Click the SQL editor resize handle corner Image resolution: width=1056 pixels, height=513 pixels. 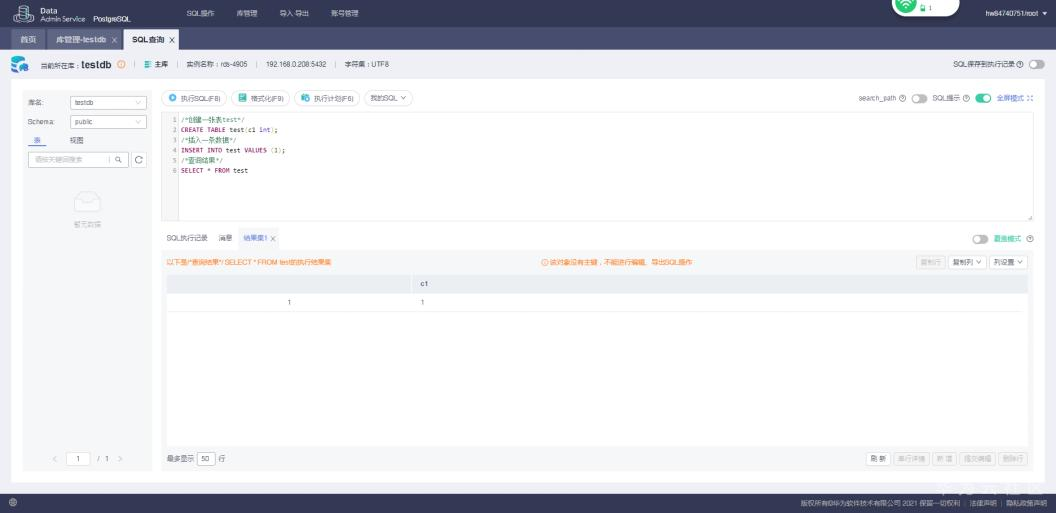(1030, 217)
